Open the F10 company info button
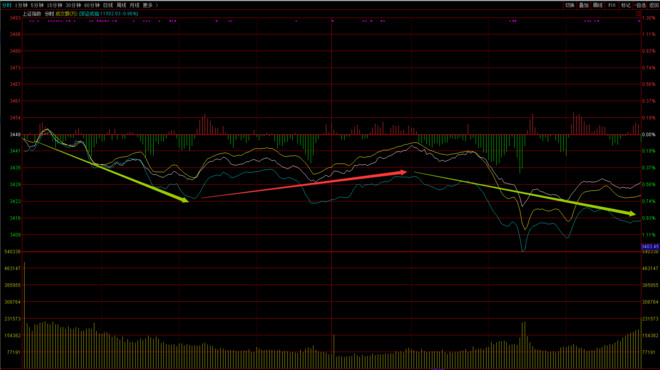This screenshot has width=660, height=370. click(612, 5)
